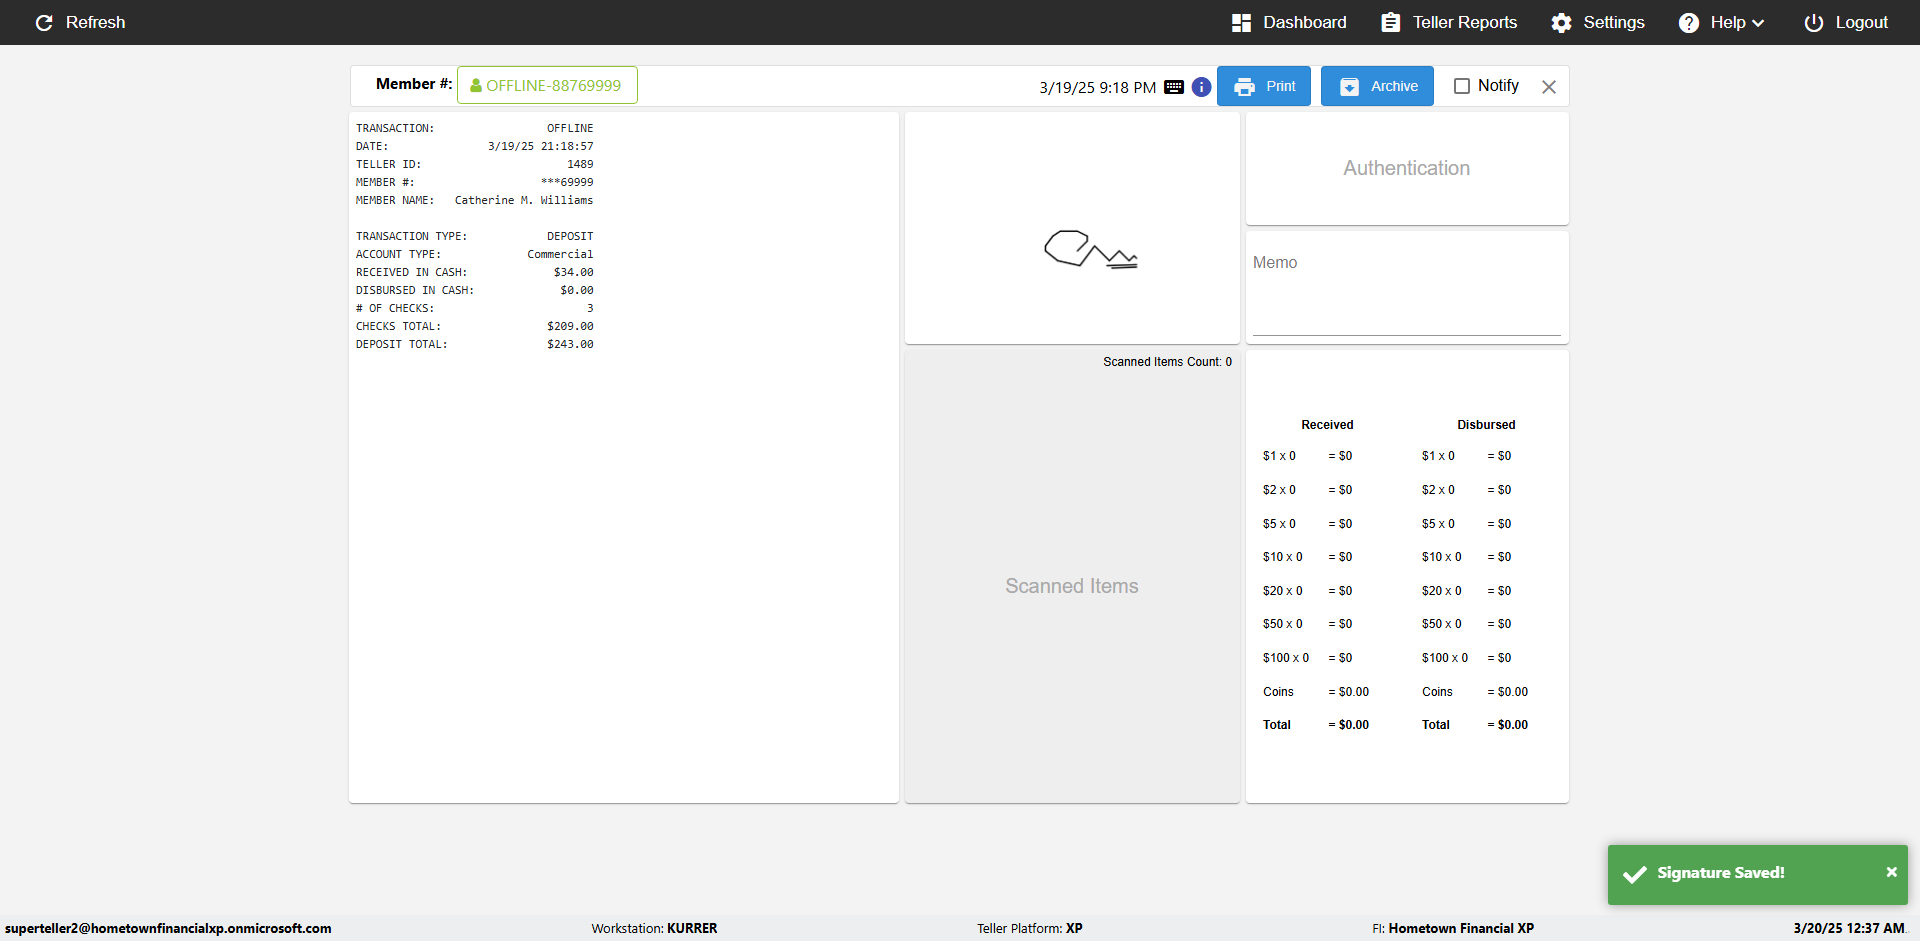Click the Account Type Commercial value
The image size is (1920, 941).
(560, 254)
